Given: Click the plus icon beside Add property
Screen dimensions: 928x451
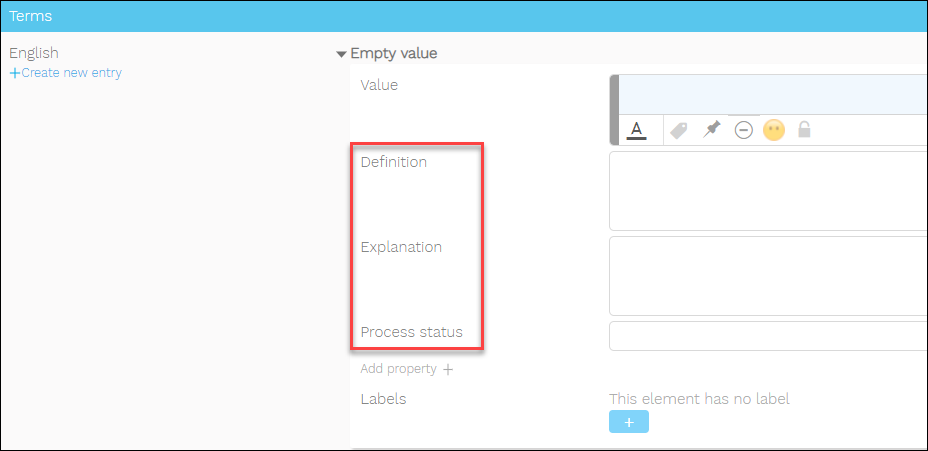Looking at the screenshot, I should 448,369.
